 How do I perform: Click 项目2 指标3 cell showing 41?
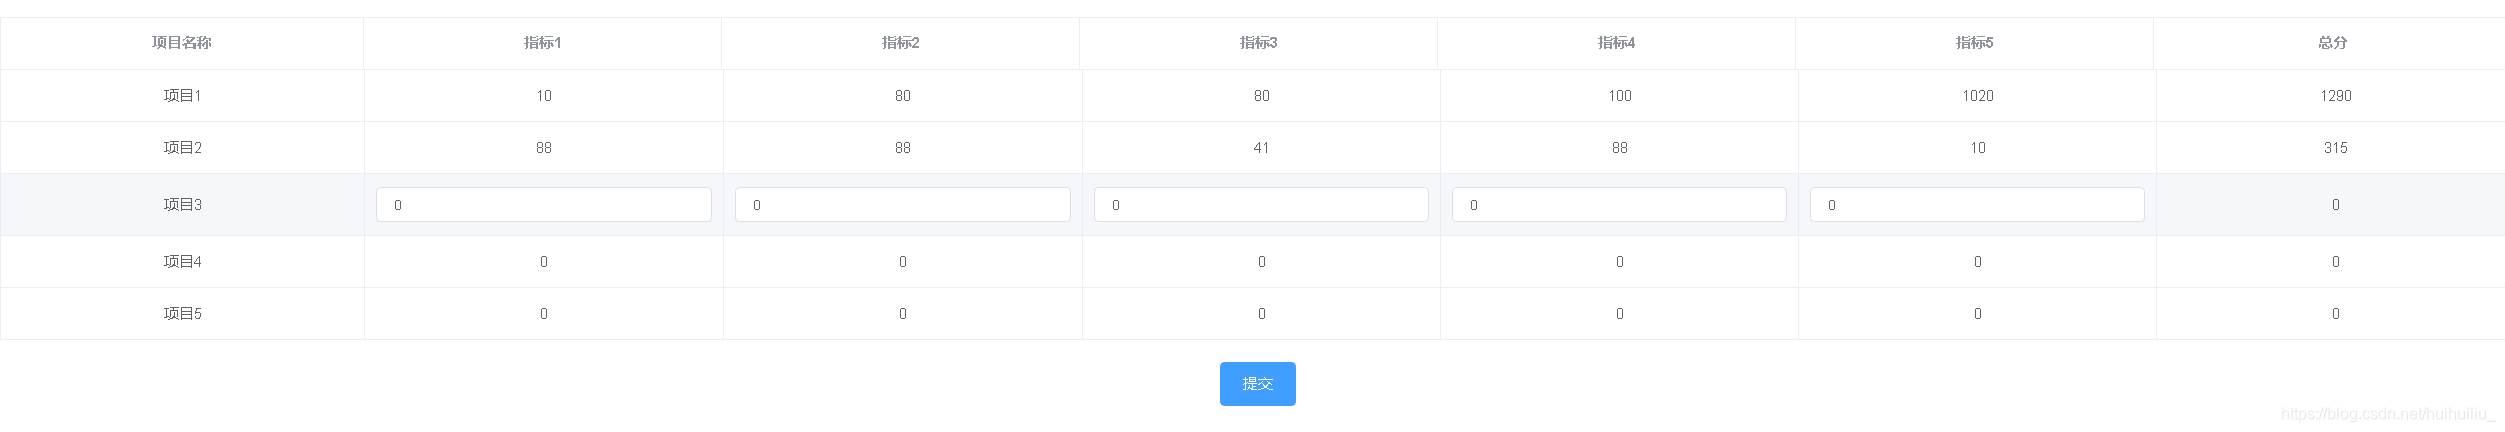tap(1261, 148)
